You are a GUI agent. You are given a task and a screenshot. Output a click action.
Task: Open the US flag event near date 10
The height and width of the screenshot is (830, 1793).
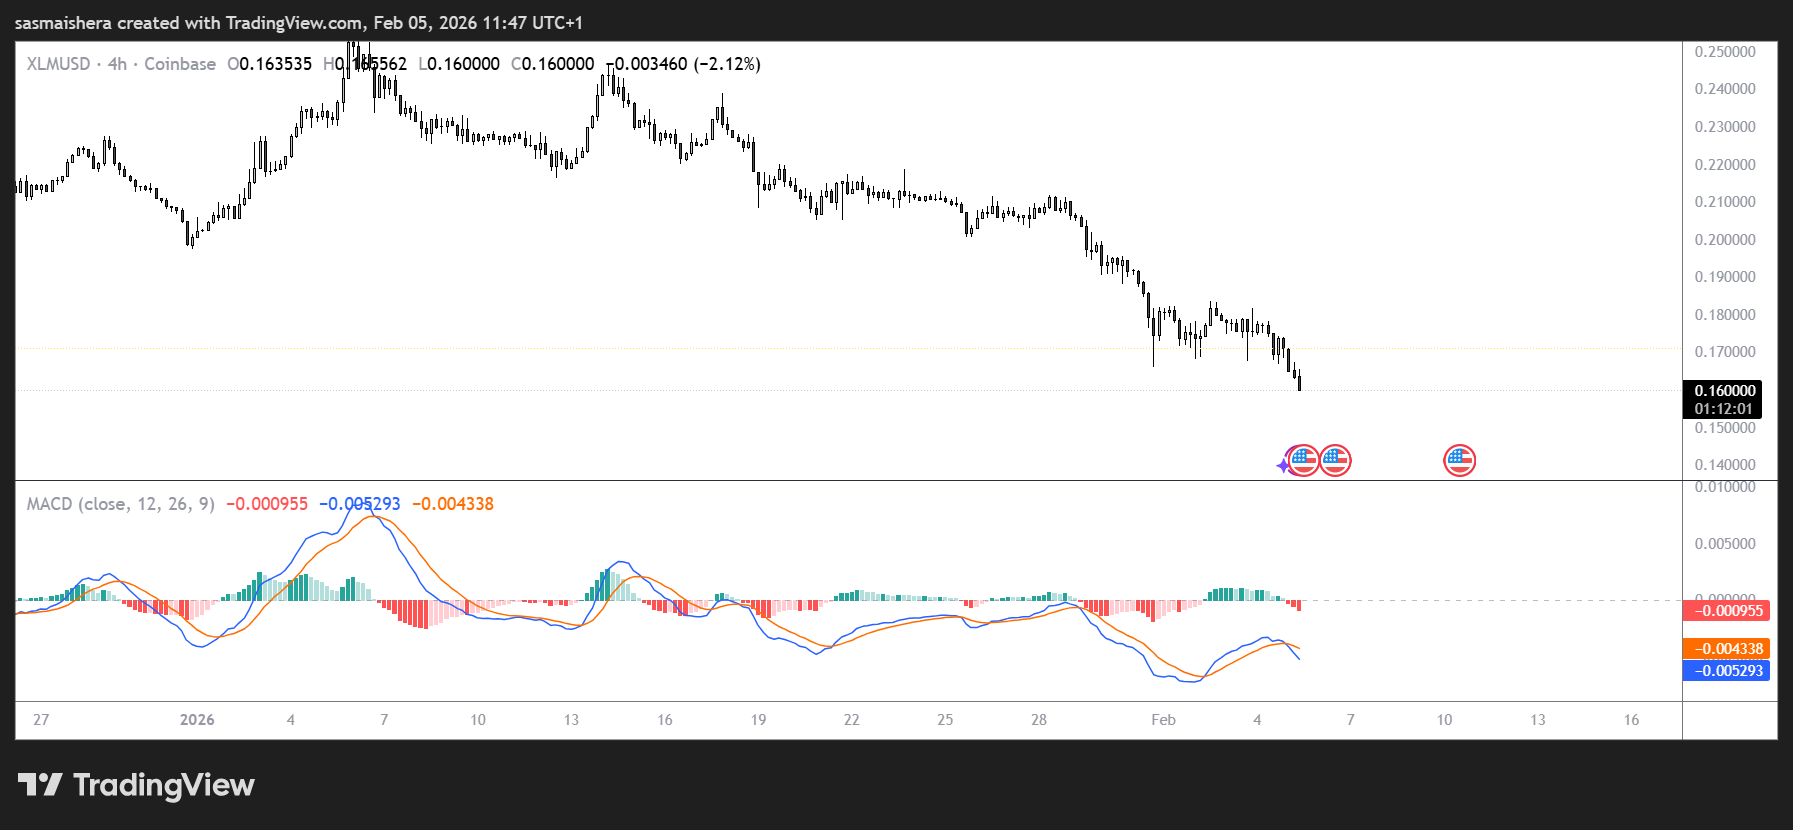tap(1460, 460)
